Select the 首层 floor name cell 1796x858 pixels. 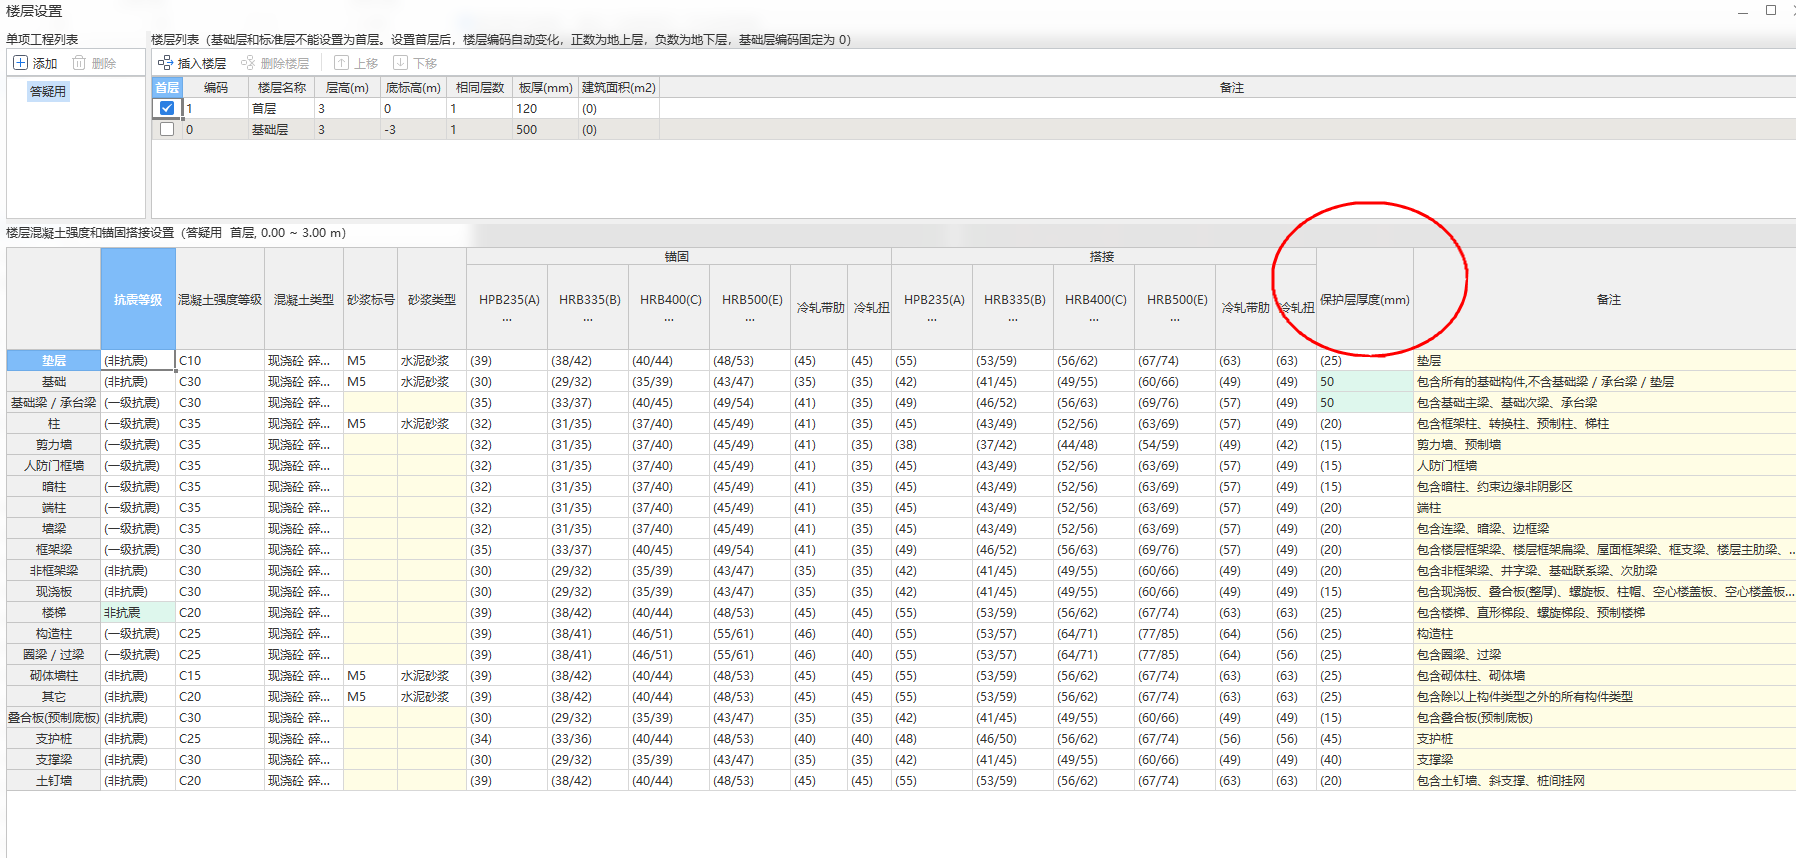coord(282,108)
